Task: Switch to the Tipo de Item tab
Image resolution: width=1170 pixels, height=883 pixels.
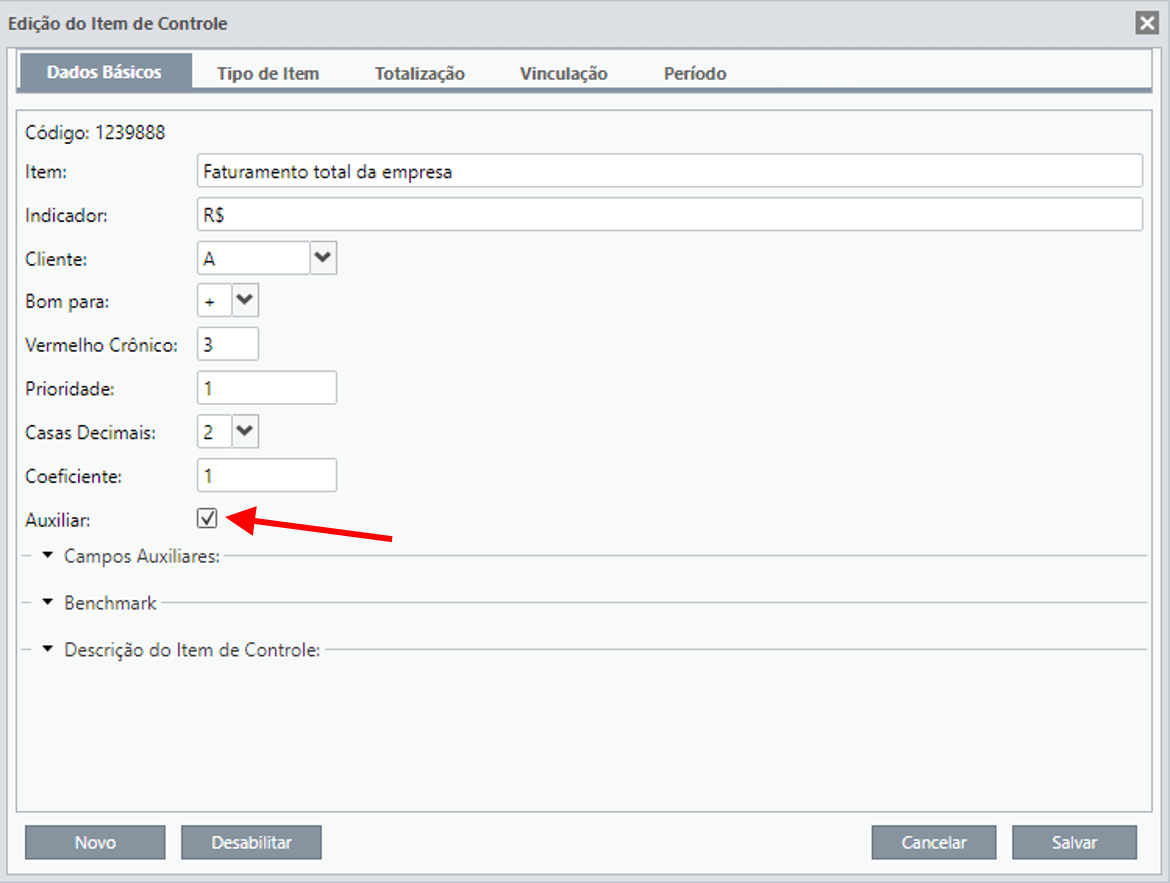Action: [x=268, y=73]
